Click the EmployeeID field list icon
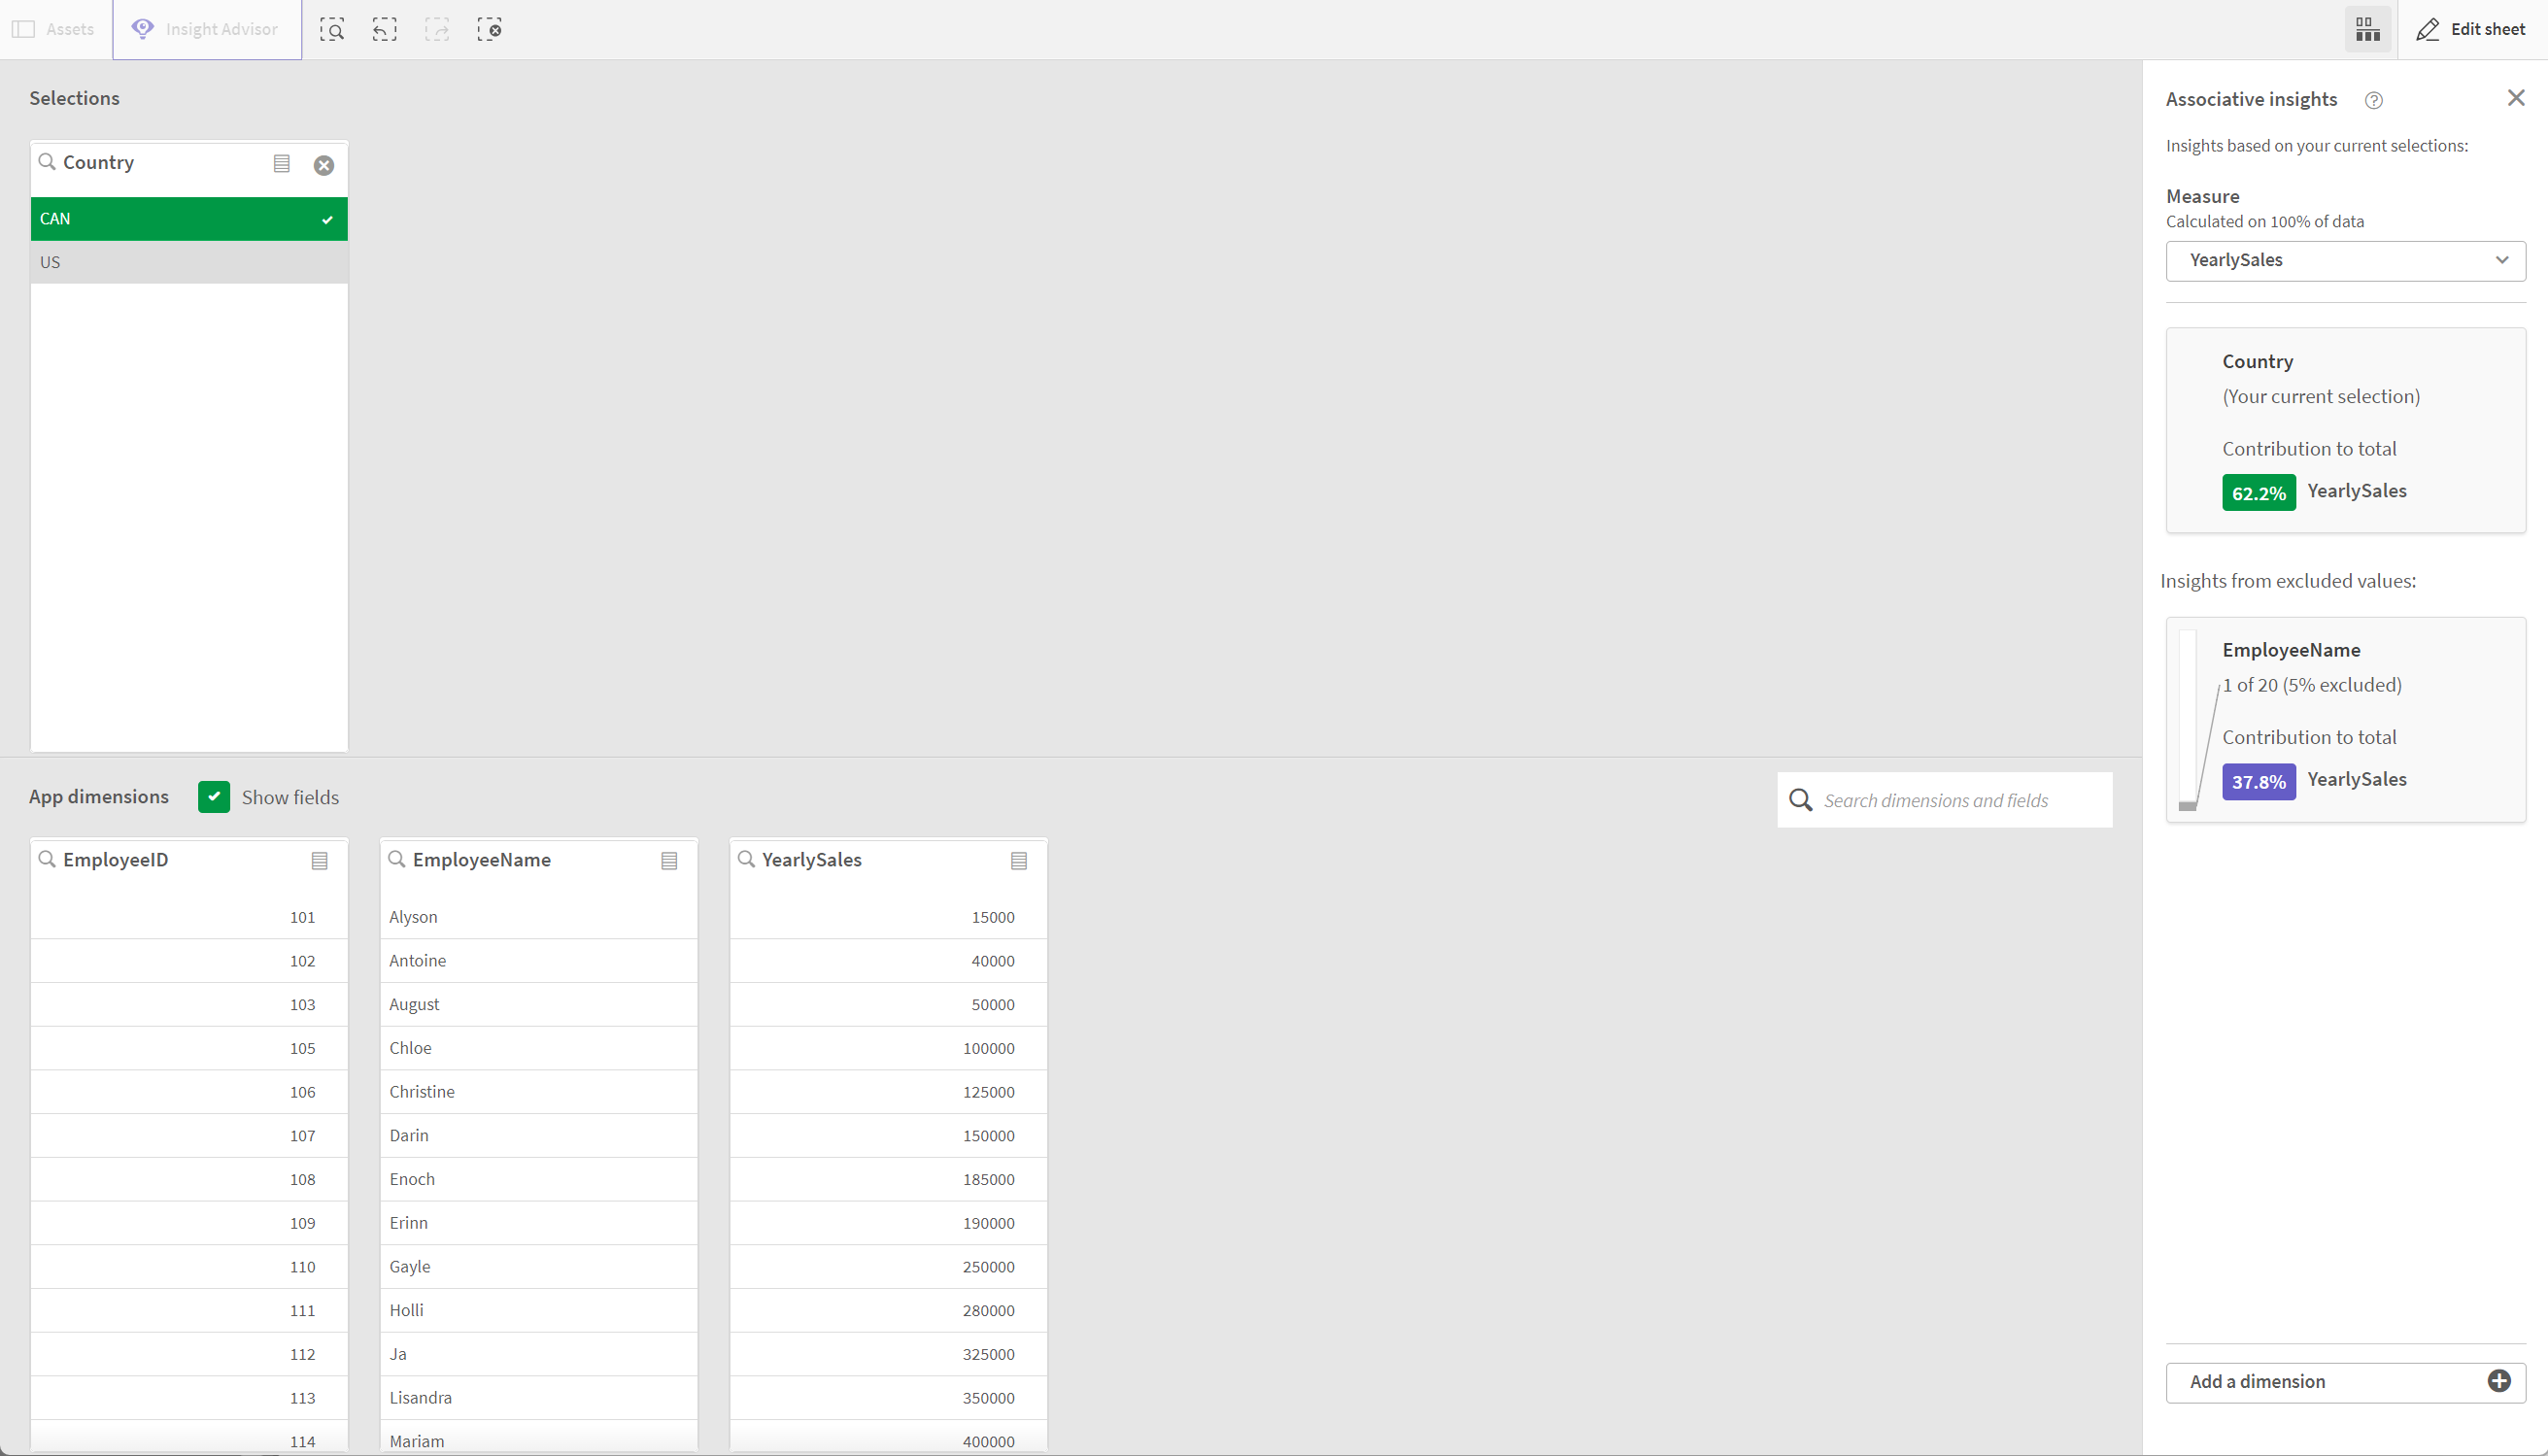 coord(321,861)
